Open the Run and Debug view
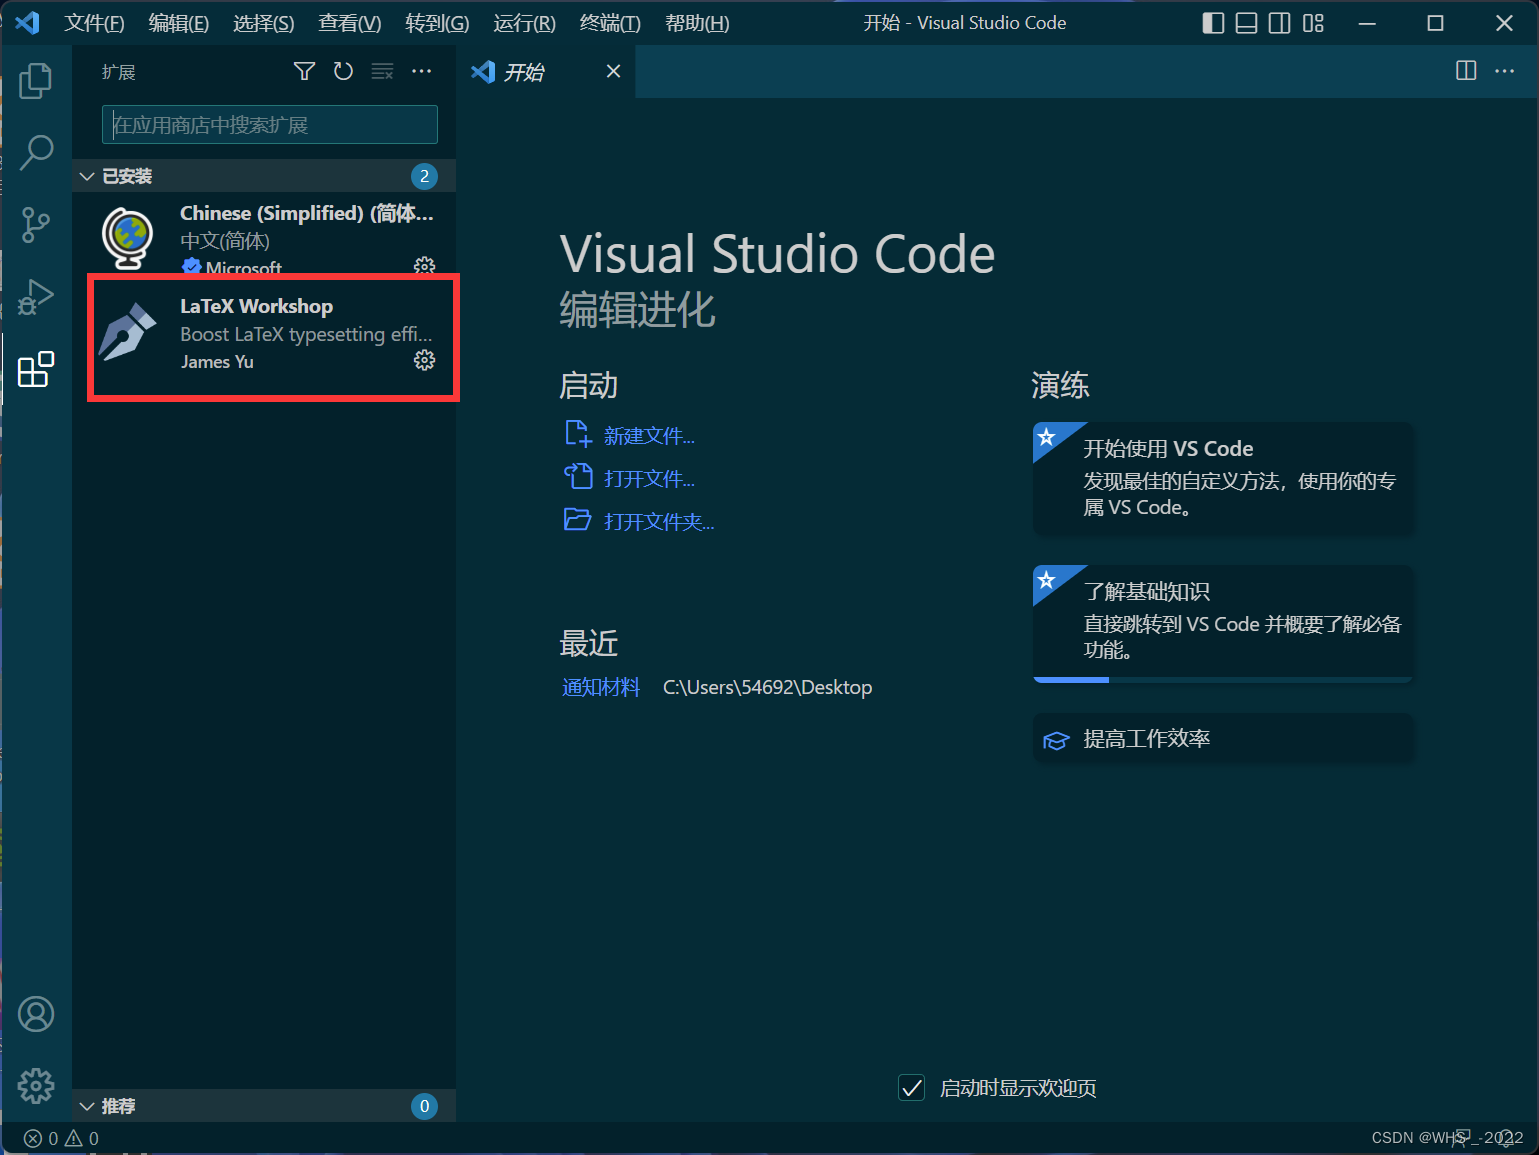This screenshot has width=1539, height=1155. 36,297
